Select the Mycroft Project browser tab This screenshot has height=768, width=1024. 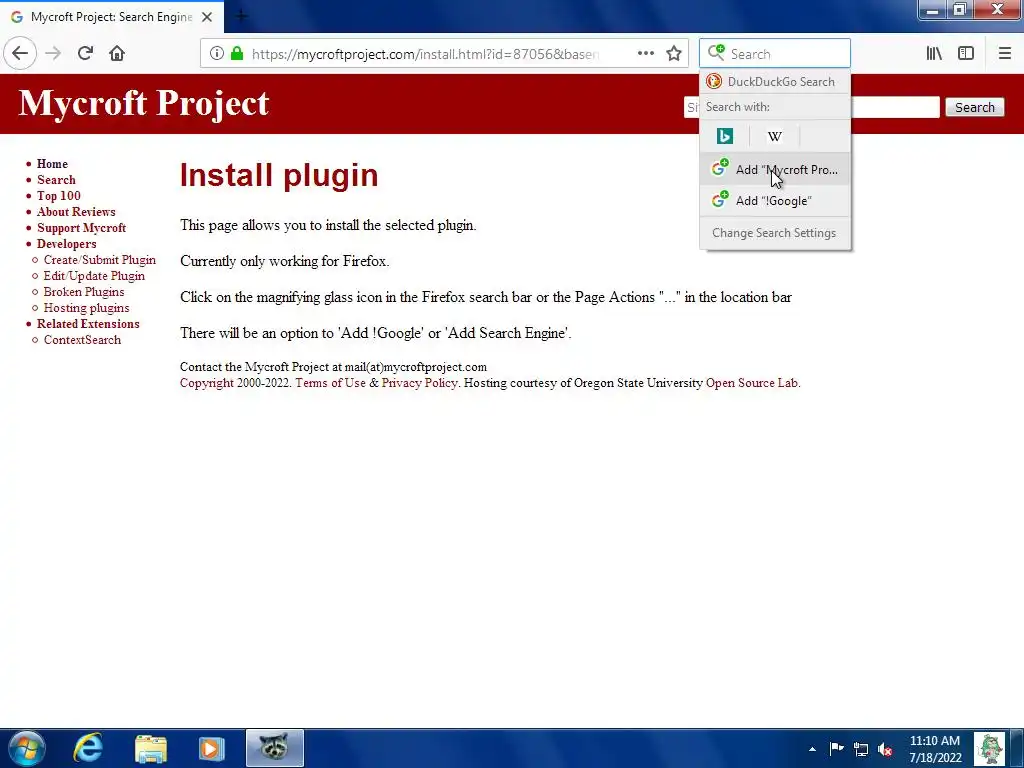coord(111,17)
